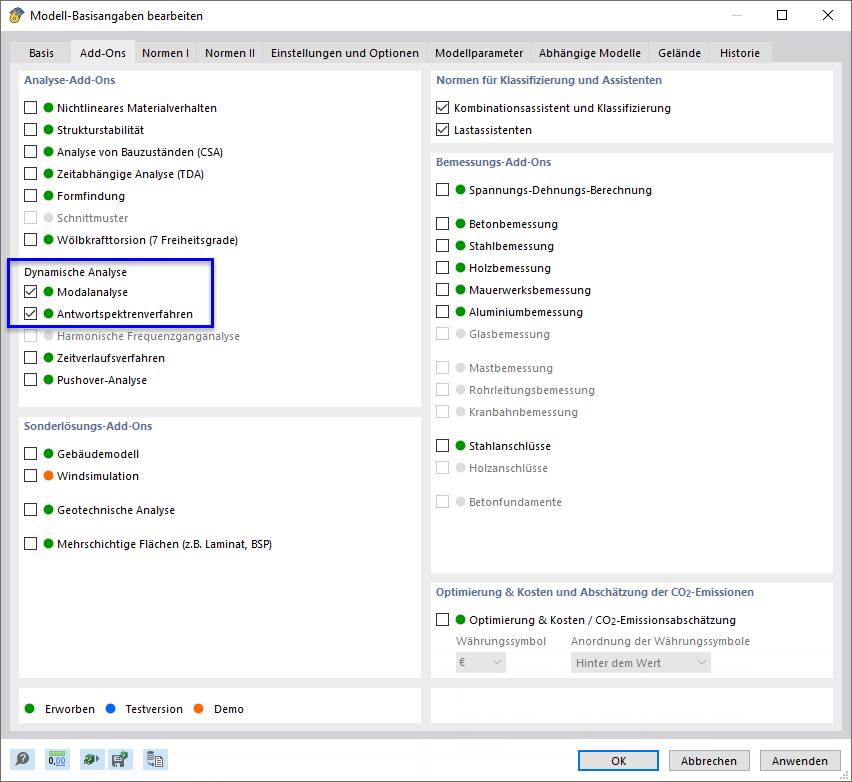Check Windsimulation checkbox
The height and width of the screenshot is (782, 852).
[x=30, y=476]
